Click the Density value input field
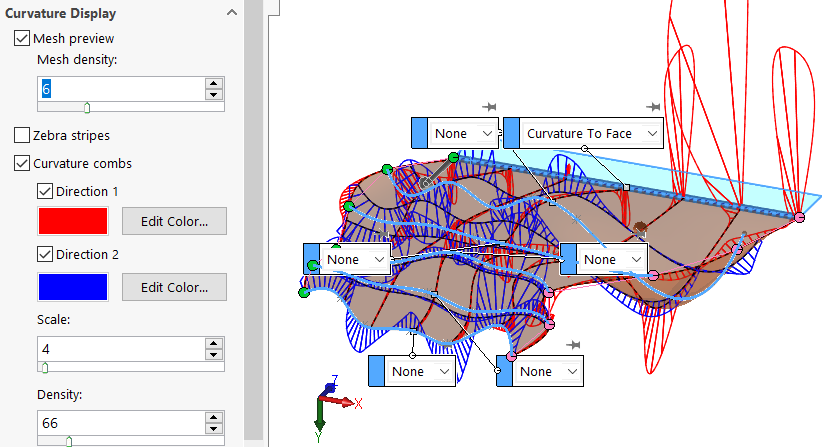Image resolution: width=834 pixels, height=447 pixels. click(x=121, y=423)
